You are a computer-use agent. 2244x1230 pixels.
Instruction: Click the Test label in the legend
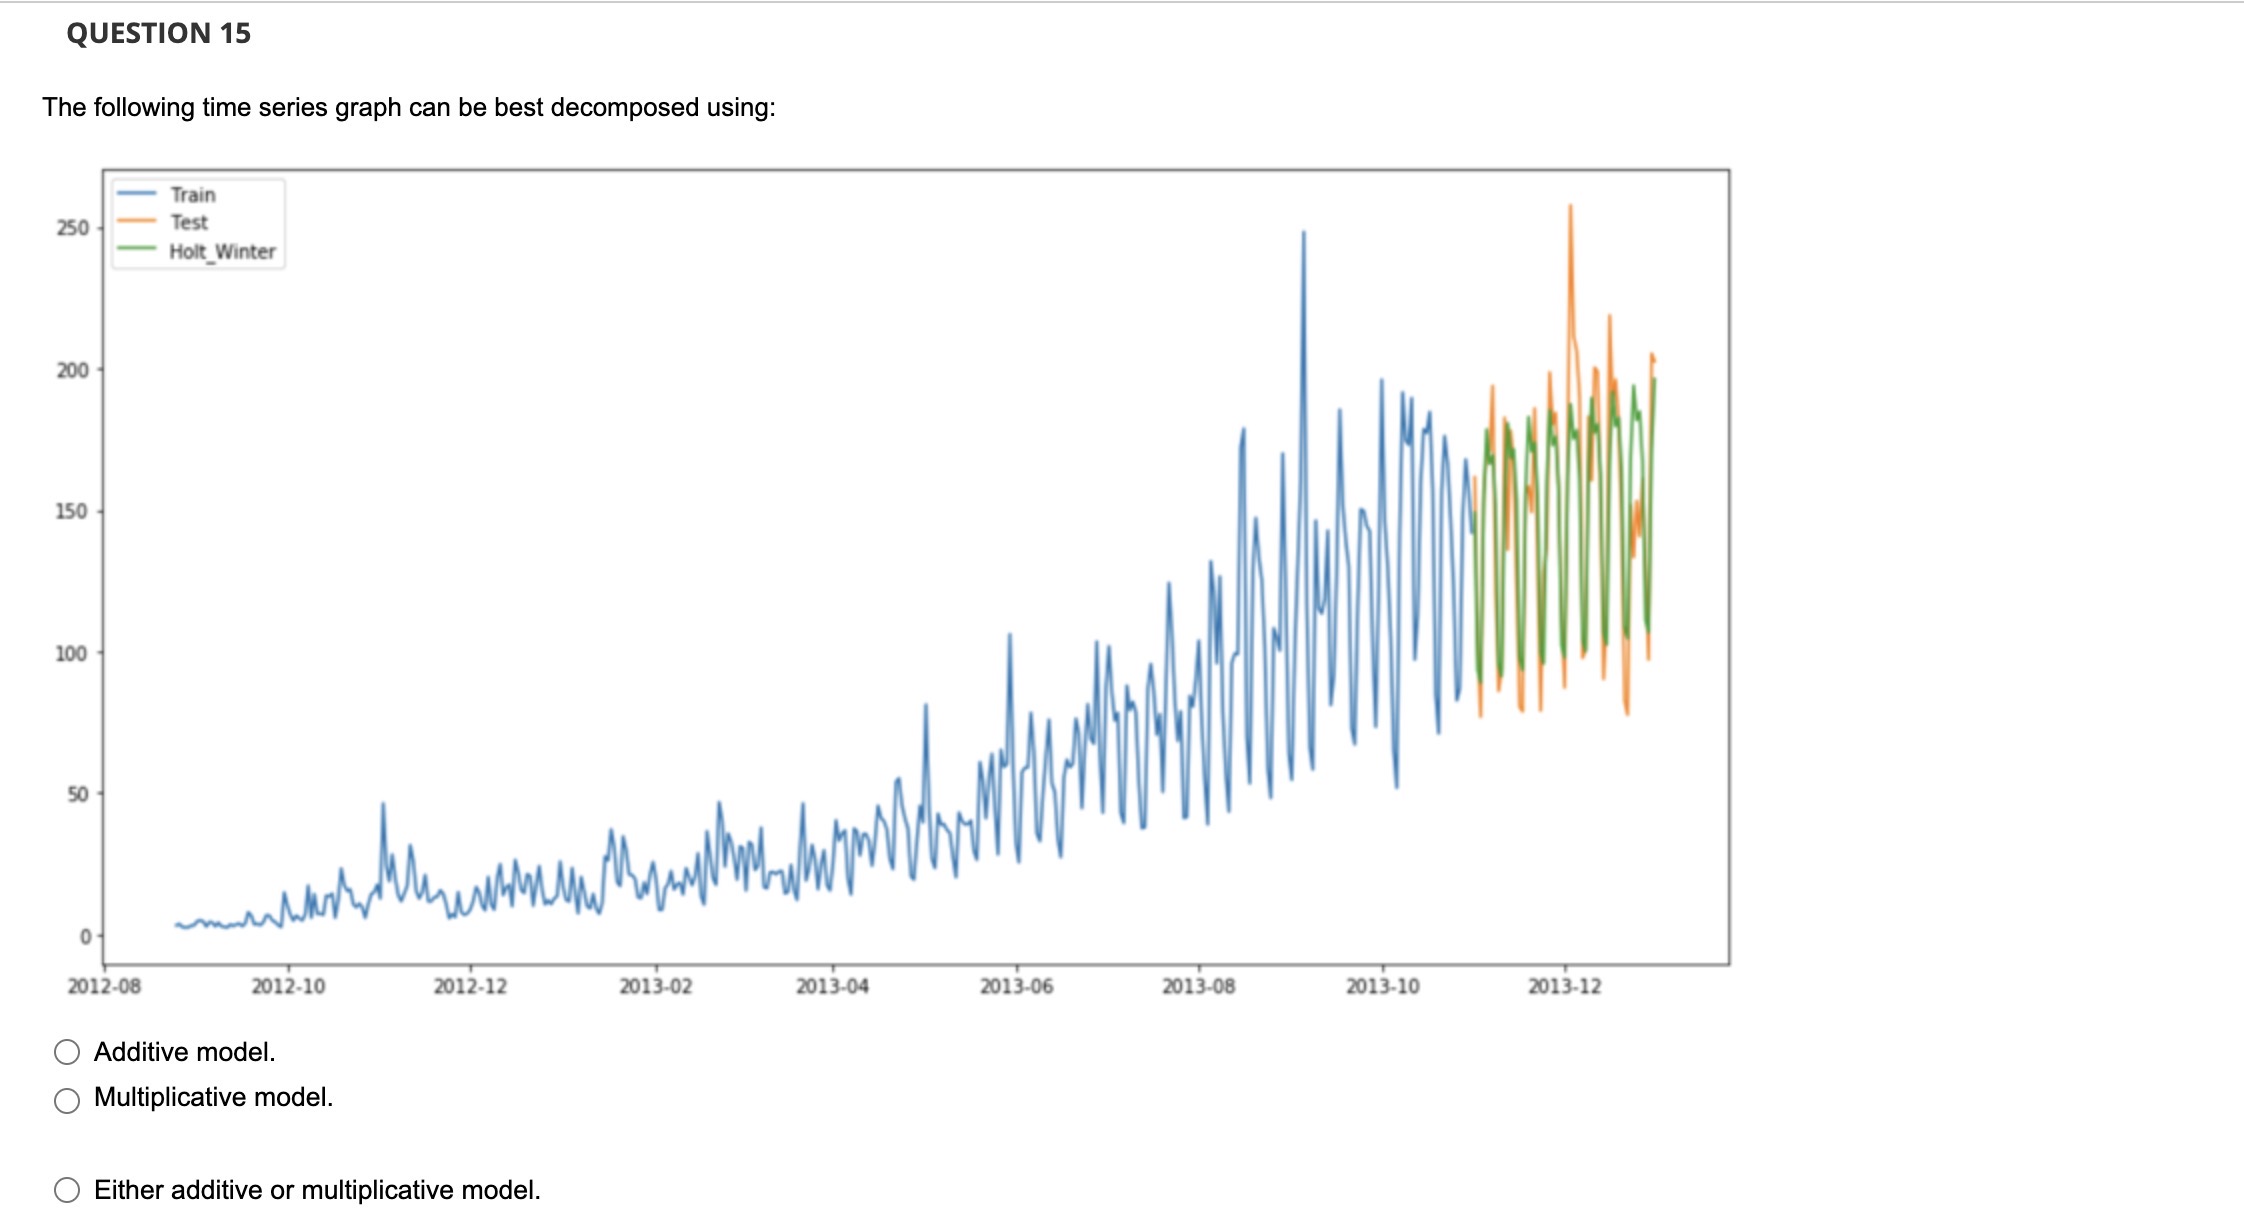(190, 222)
